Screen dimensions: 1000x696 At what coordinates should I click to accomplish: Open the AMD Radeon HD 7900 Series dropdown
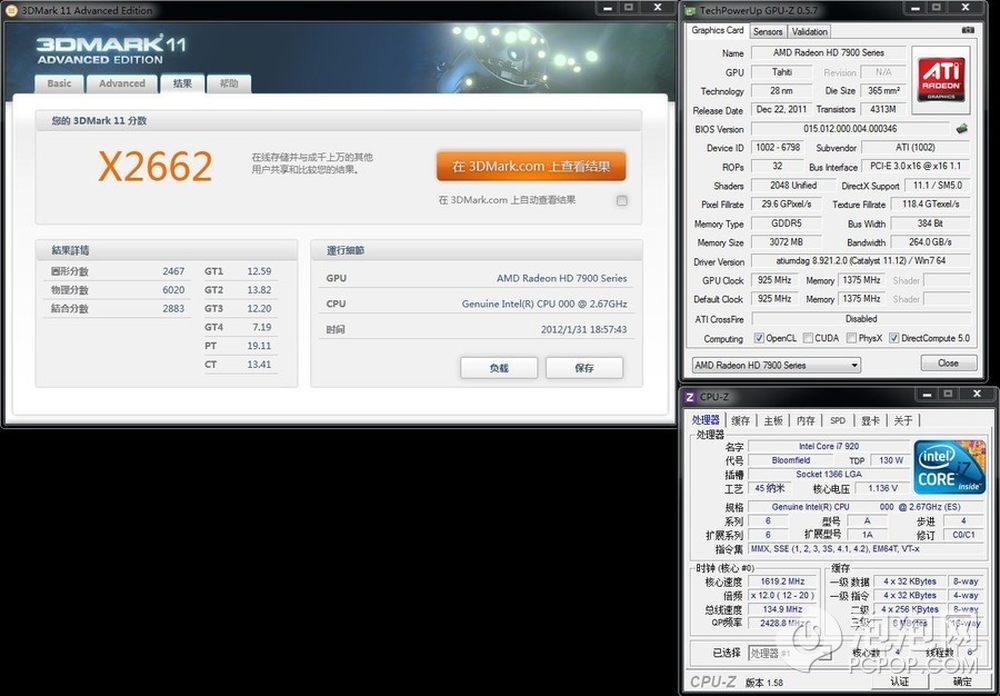tap(776, 365)
